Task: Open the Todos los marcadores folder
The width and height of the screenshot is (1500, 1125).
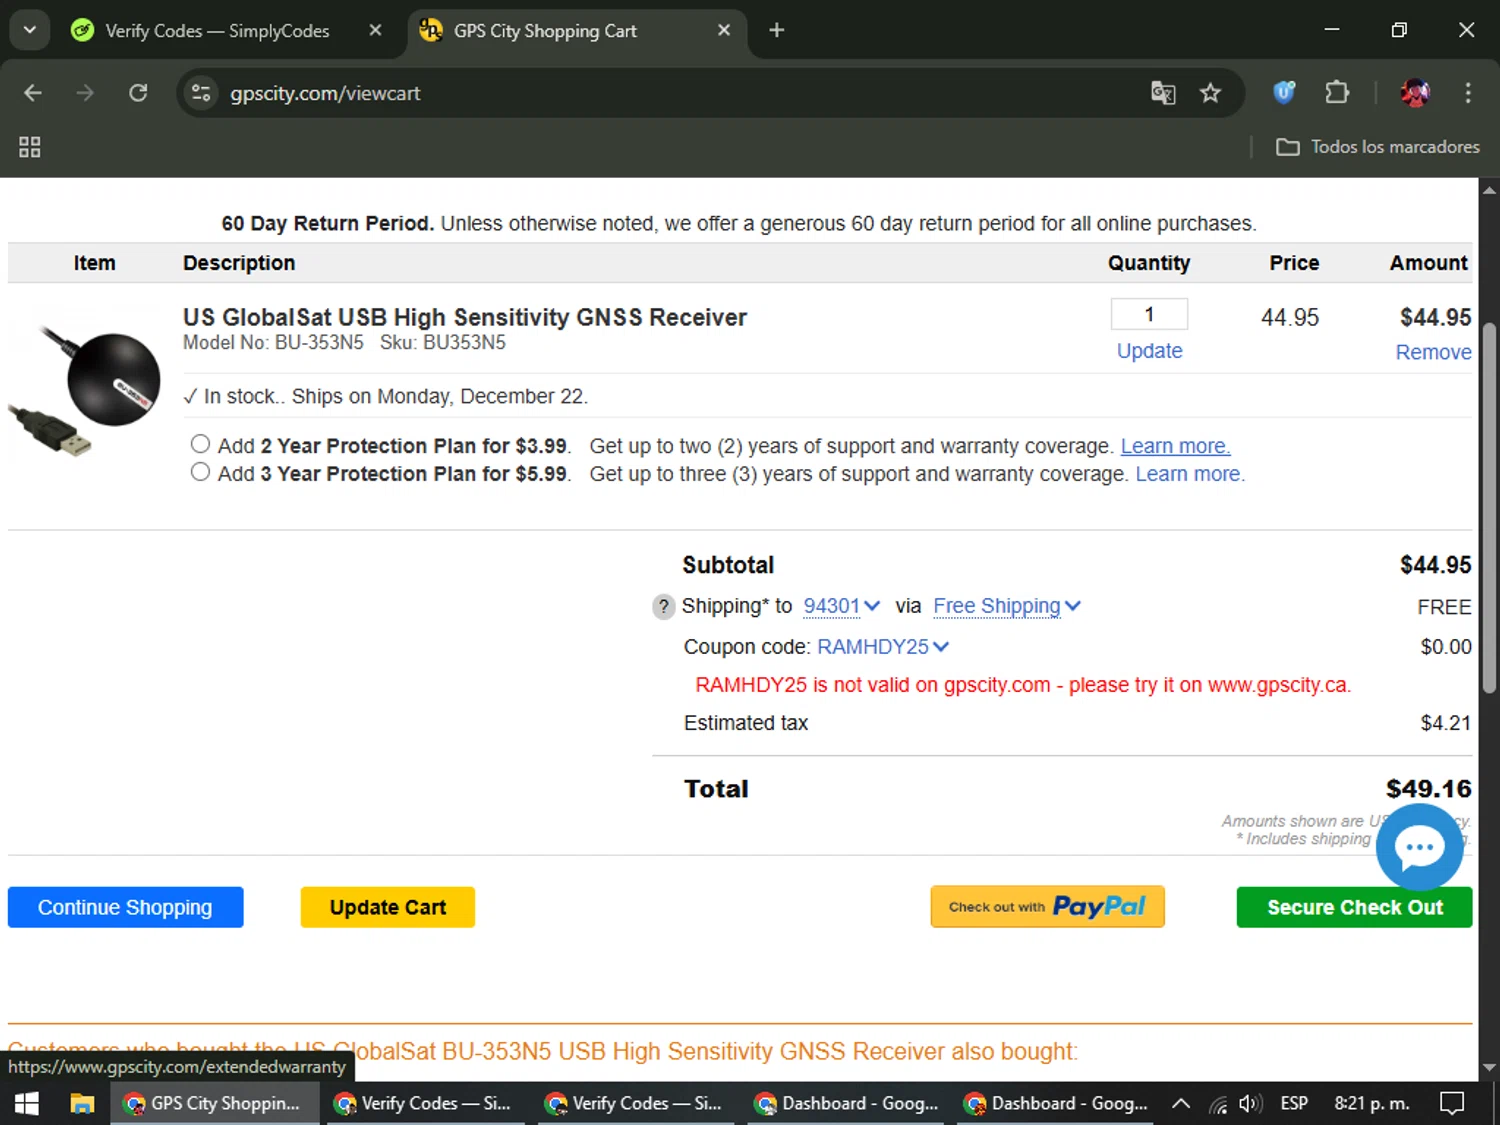Action: [x=1378, y=147]
